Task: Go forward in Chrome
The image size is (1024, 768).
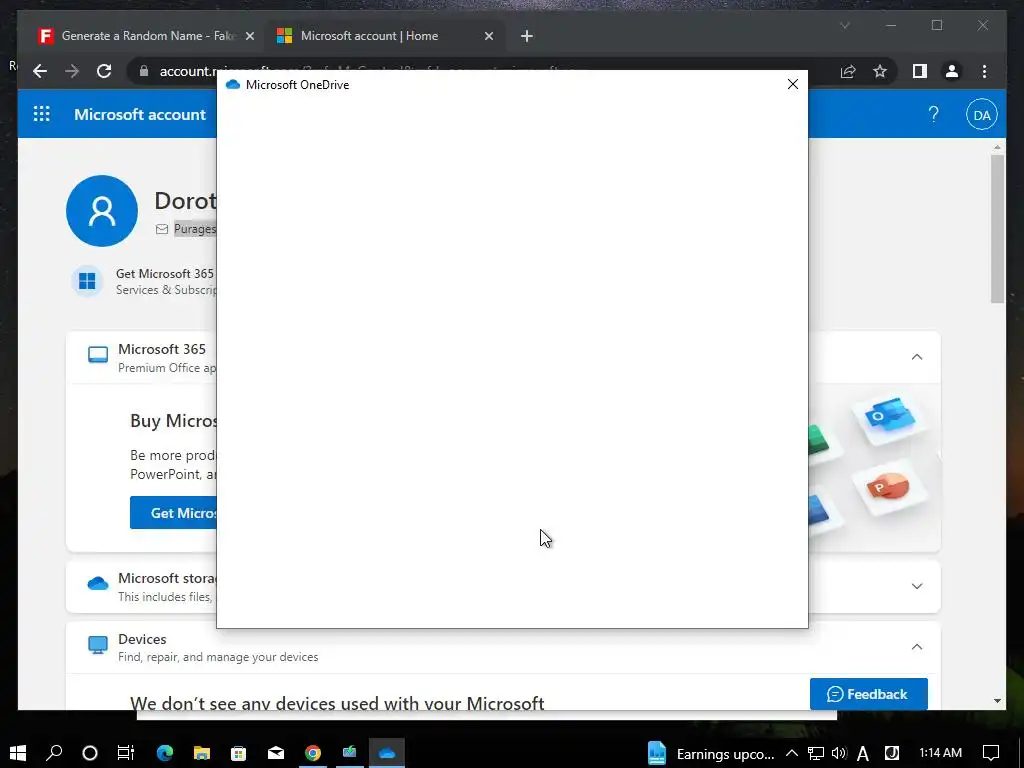Action: [72, 71]
